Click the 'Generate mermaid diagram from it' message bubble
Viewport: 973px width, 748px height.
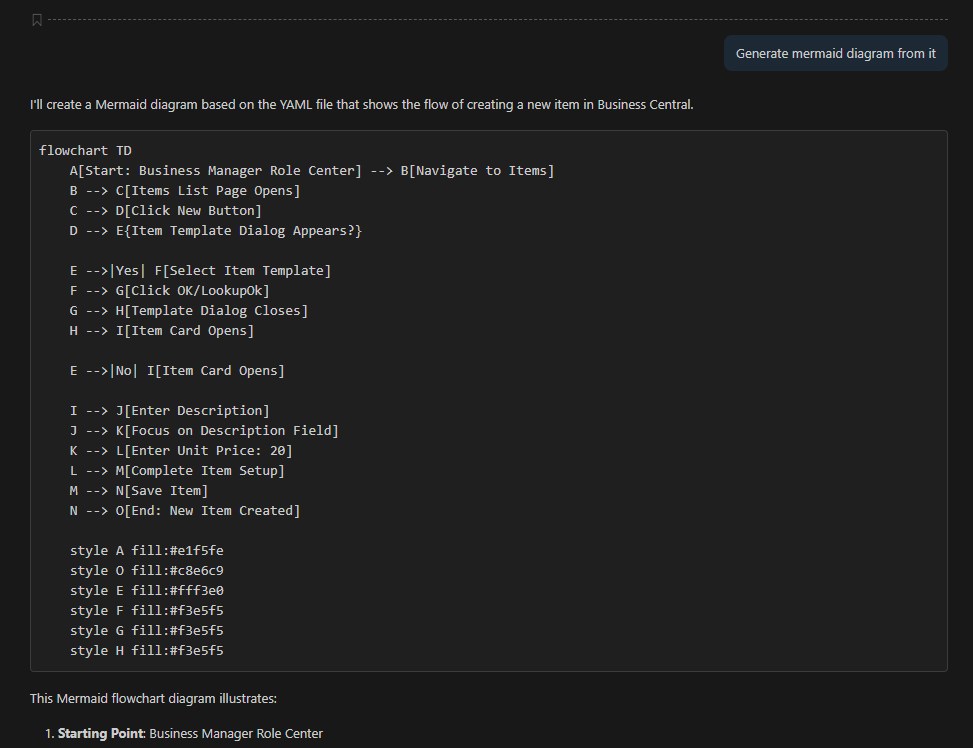(835, 53)
